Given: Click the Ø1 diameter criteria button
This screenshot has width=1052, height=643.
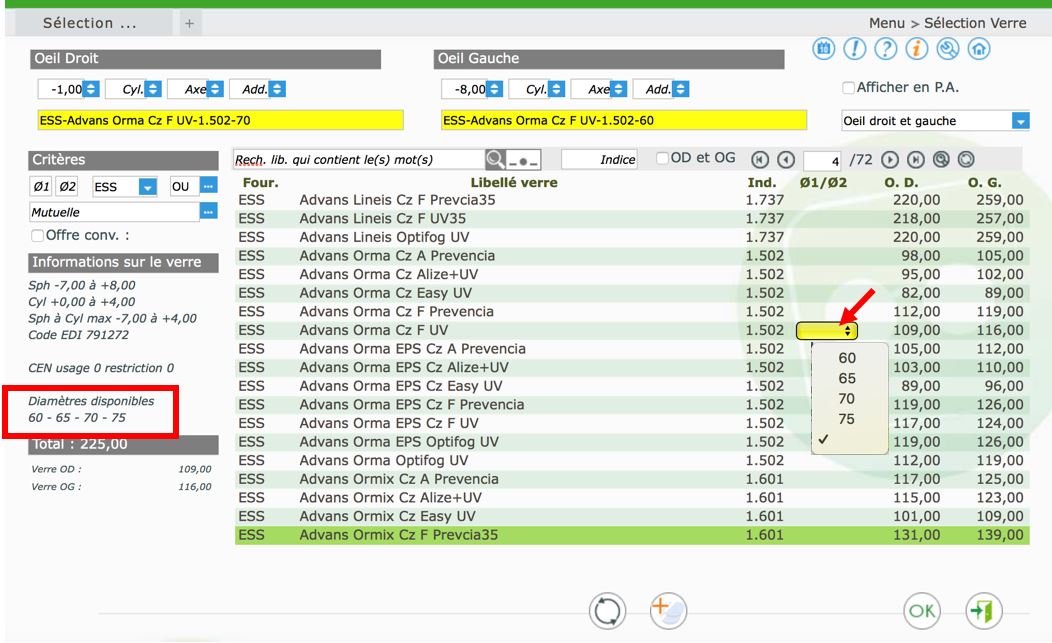Looking at the screenshot, I should (41, 187).
